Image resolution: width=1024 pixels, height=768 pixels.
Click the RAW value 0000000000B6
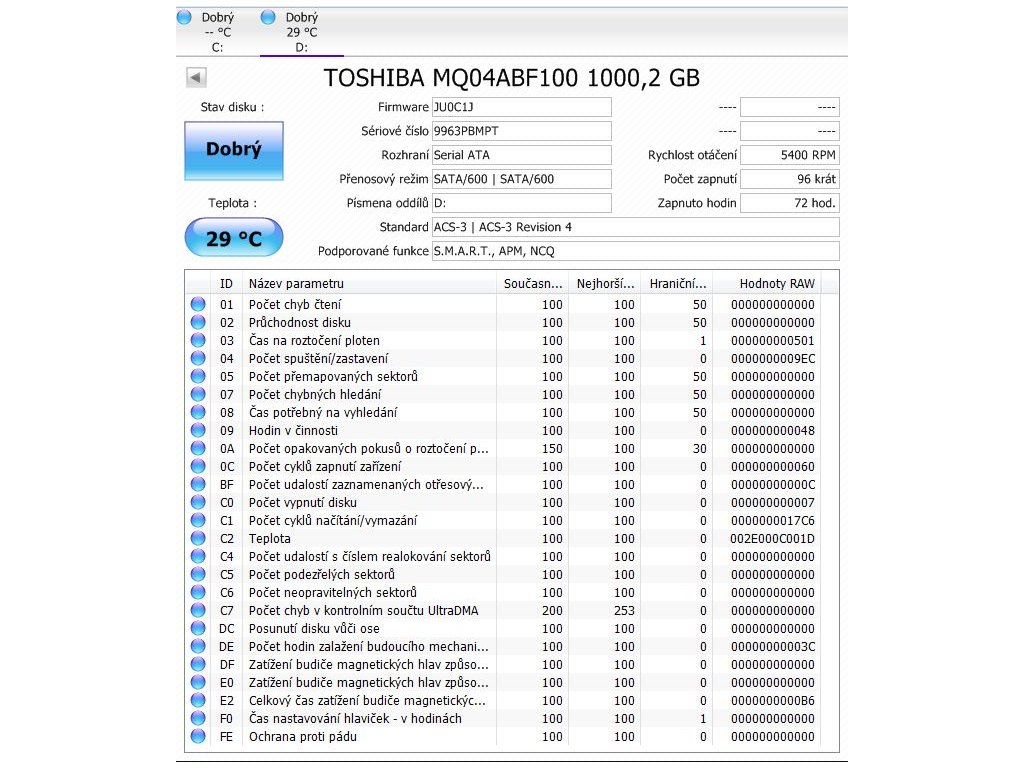point(773,701)
